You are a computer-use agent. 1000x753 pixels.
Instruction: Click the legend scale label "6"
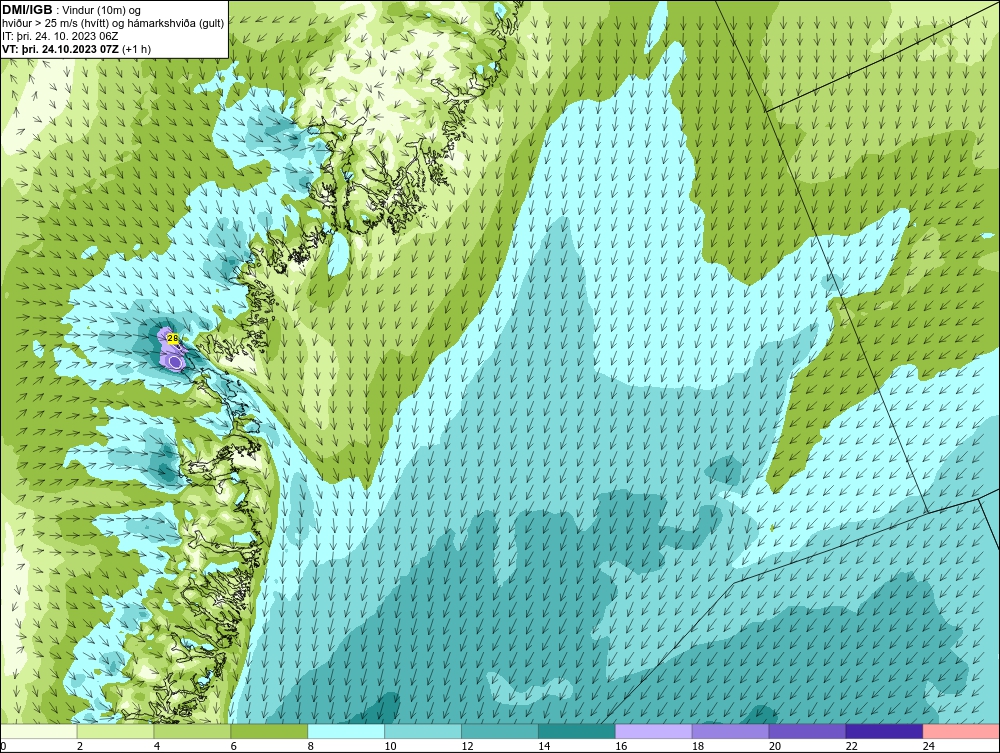click(x=233, y=746)
